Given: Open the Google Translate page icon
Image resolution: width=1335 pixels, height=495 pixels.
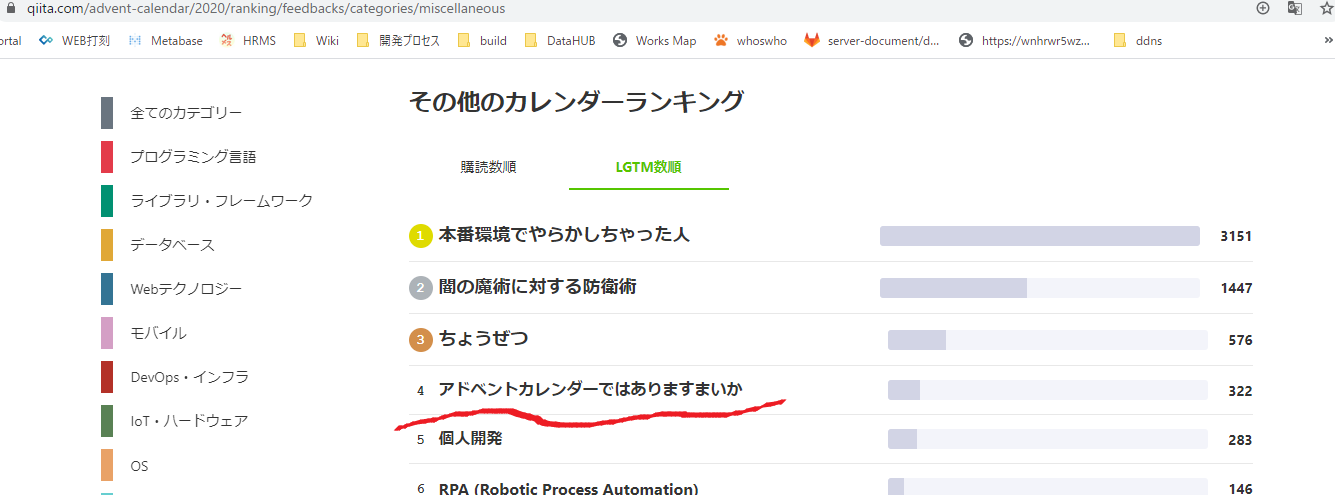Looking at the screenshot, I should [x=1294, y=8].
